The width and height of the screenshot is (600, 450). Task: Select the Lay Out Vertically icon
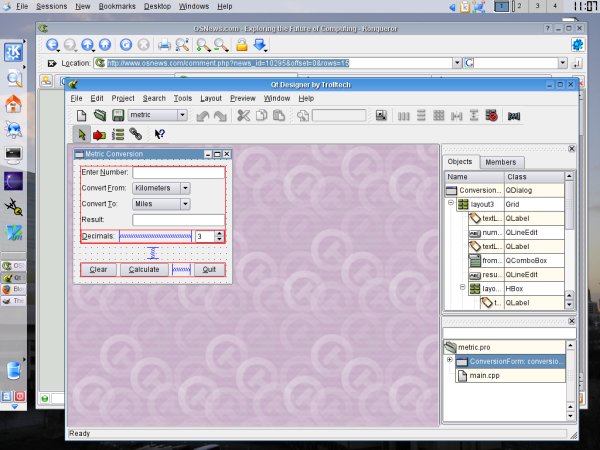coord(421,115)
